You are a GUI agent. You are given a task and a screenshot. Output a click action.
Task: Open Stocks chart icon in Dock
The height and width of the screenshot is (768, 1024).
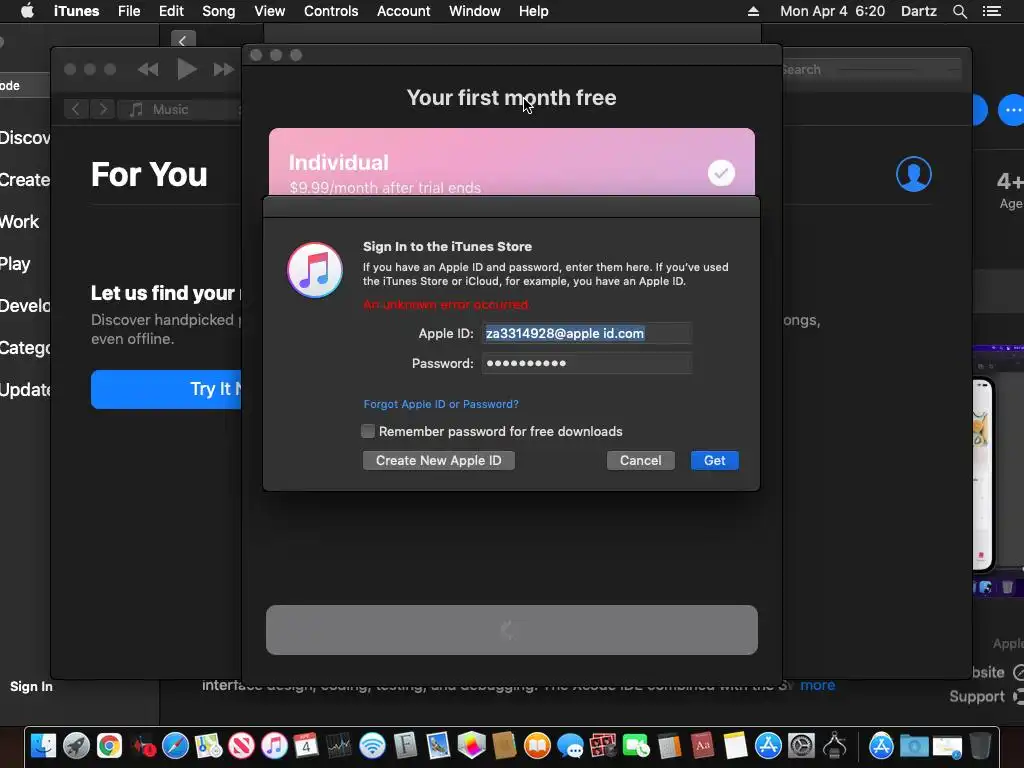point(340,745)
